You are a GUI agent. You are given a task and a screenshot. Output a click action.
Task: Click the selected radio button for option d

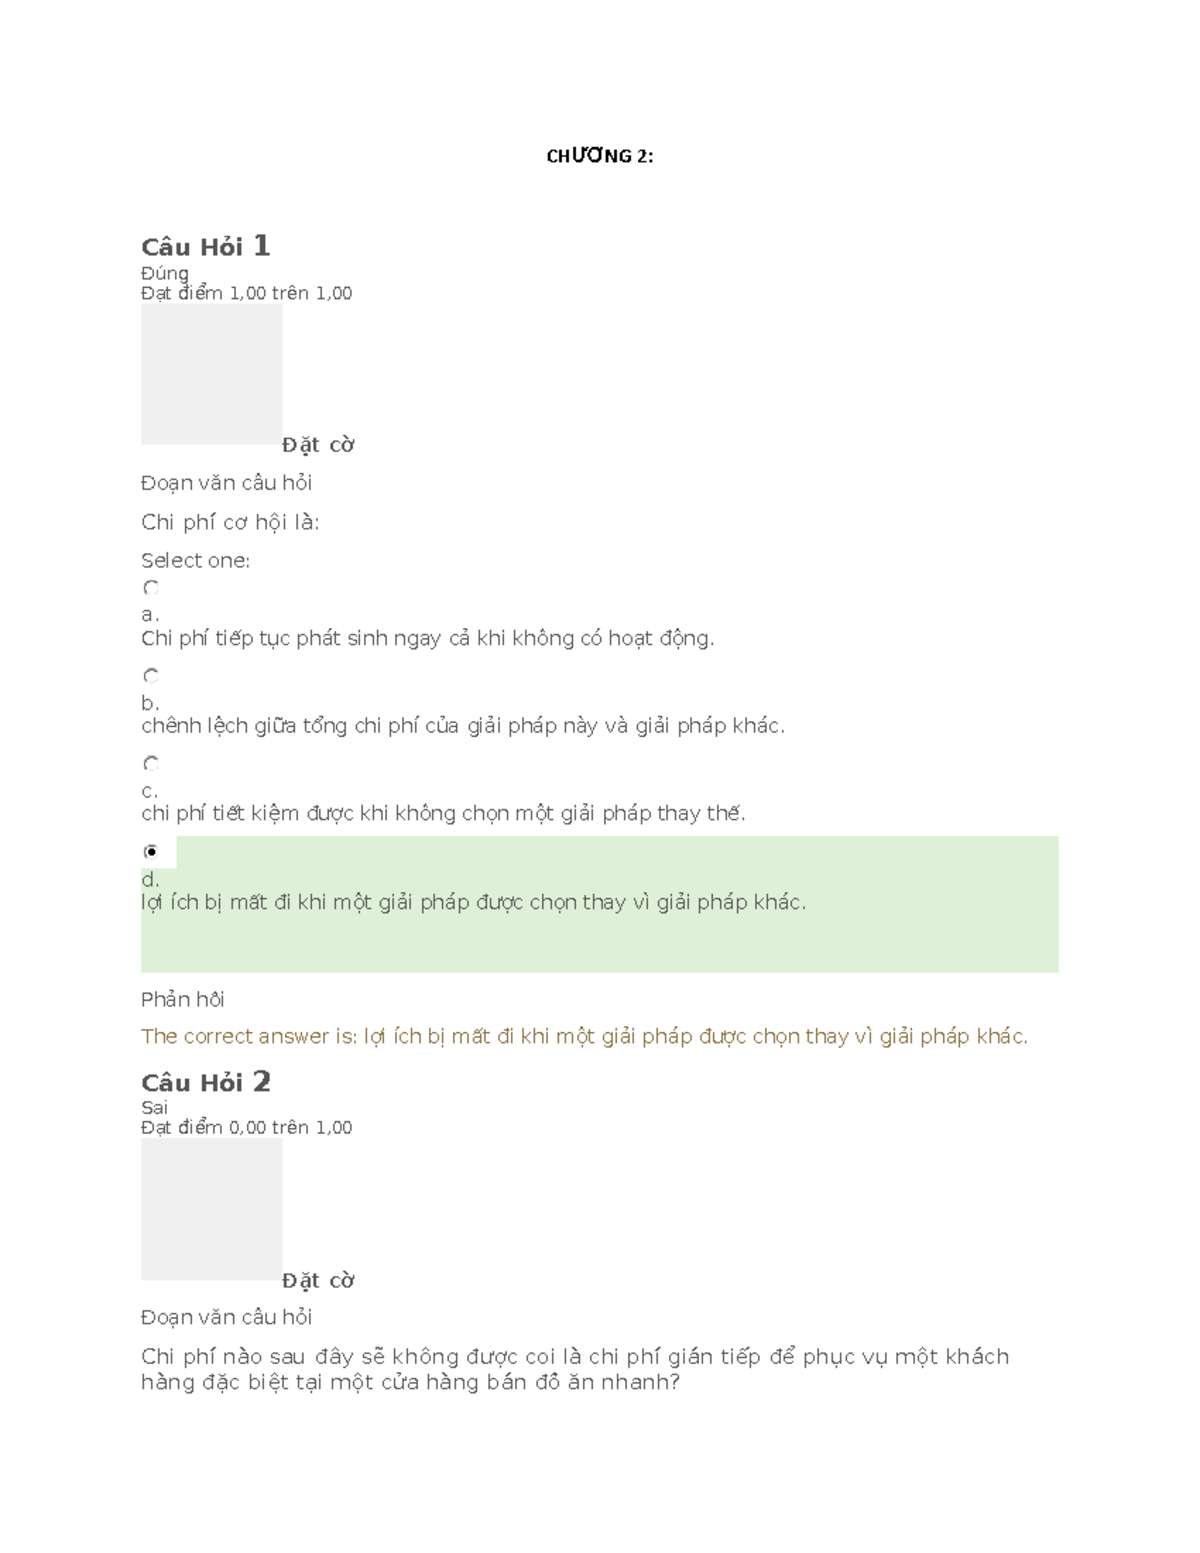point(151,852)
